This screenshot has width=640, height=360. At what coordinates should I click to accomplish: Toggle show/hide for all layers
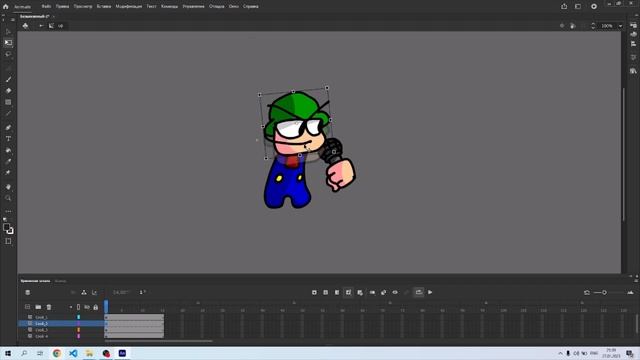87,307
